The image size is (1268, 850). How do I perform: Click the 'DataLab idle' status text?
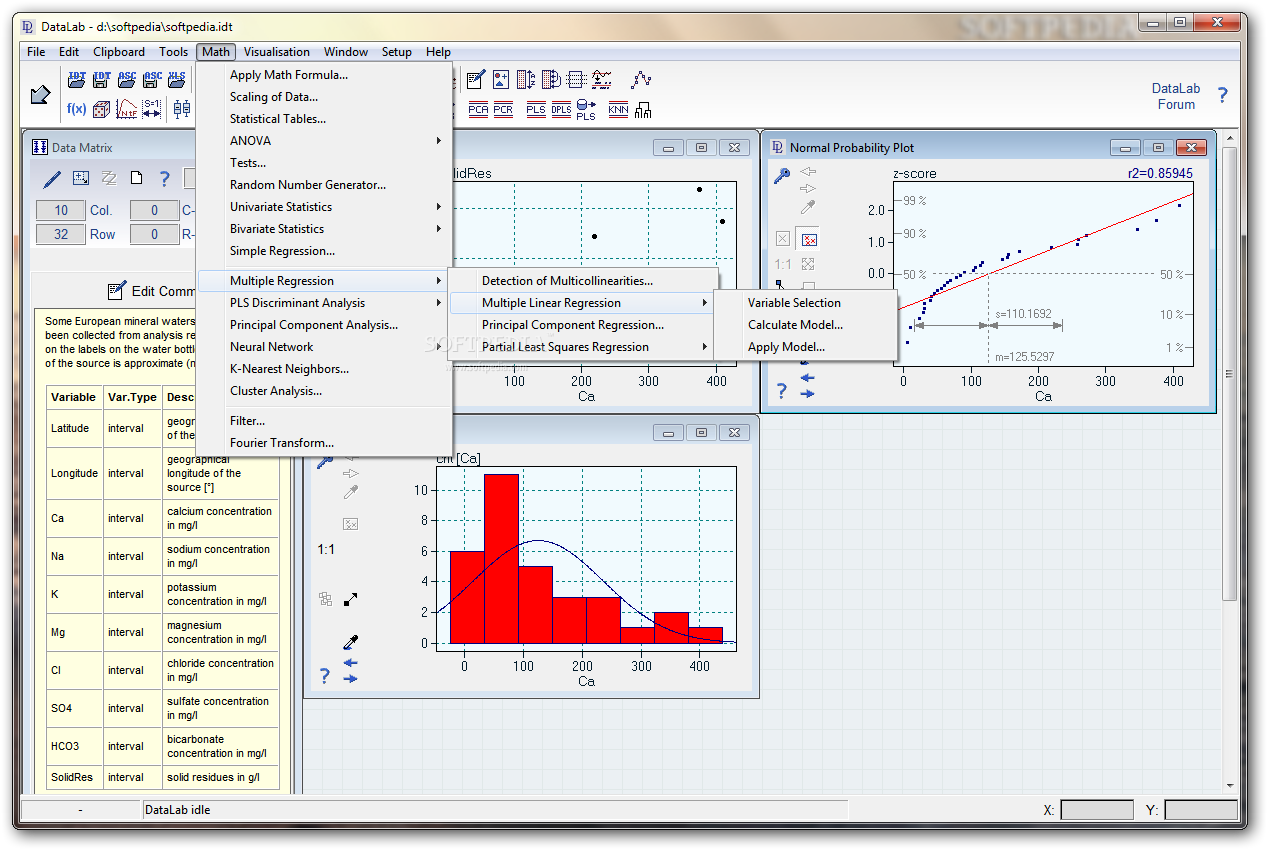click(x=178, y=810)
